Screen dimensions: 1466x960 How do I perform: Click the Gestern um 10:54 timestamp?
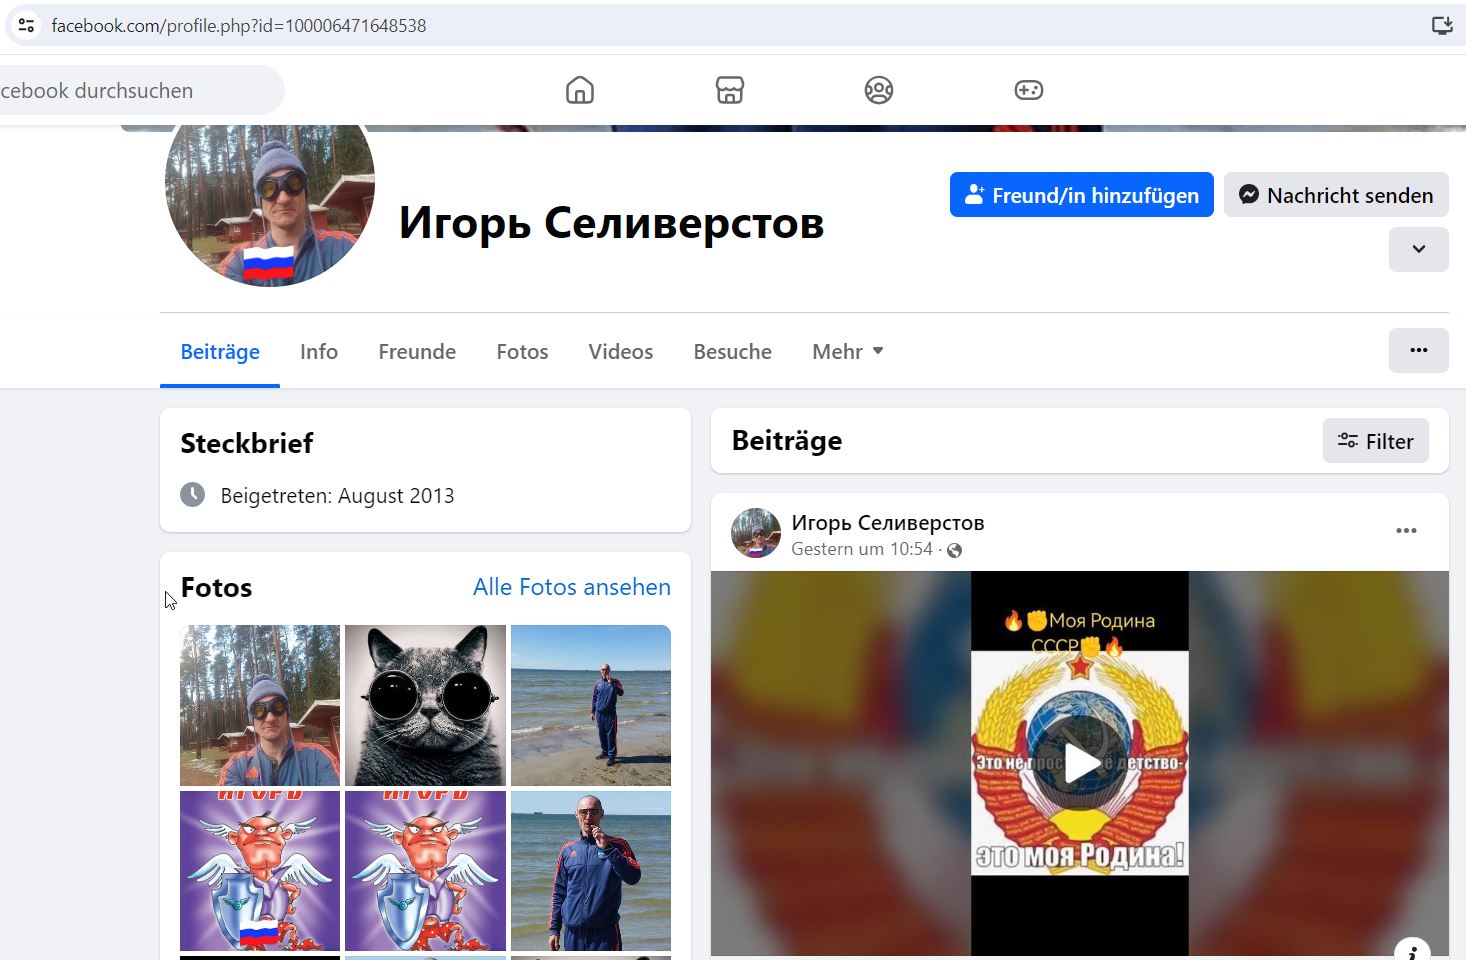click(x=862, y=549)
